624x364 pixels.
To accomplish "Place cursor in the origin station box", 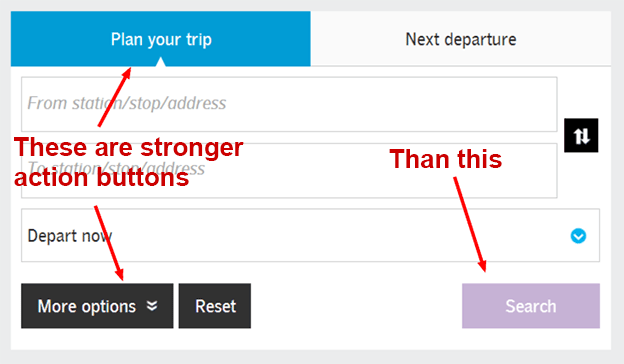I will pos(289,104).
